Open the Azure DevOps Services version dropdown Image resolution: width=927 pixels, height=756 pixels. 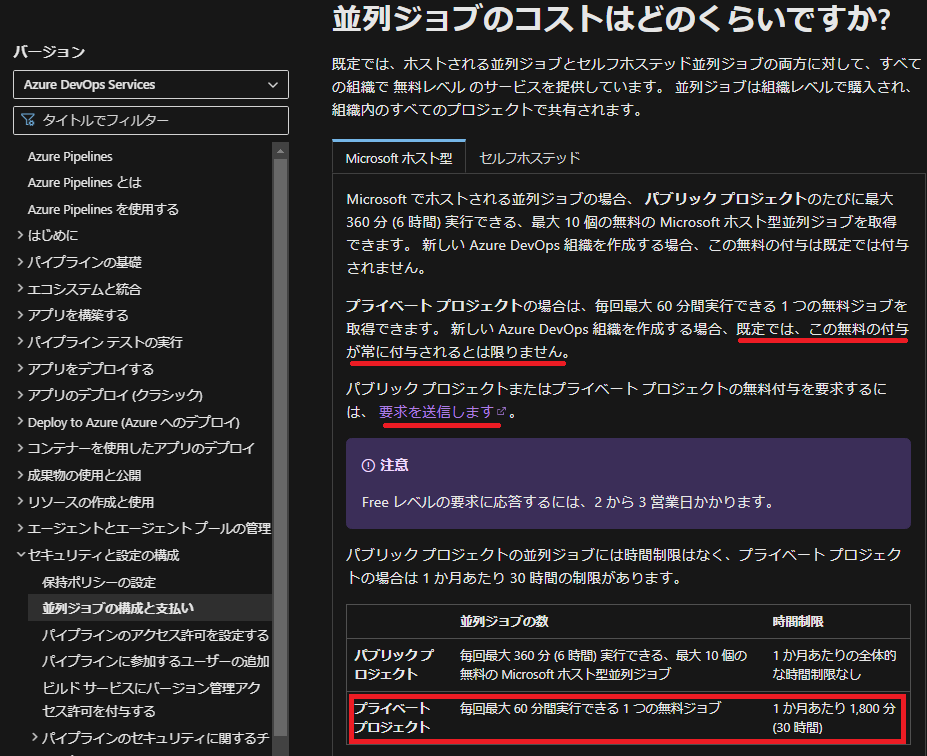click(151, 85)
